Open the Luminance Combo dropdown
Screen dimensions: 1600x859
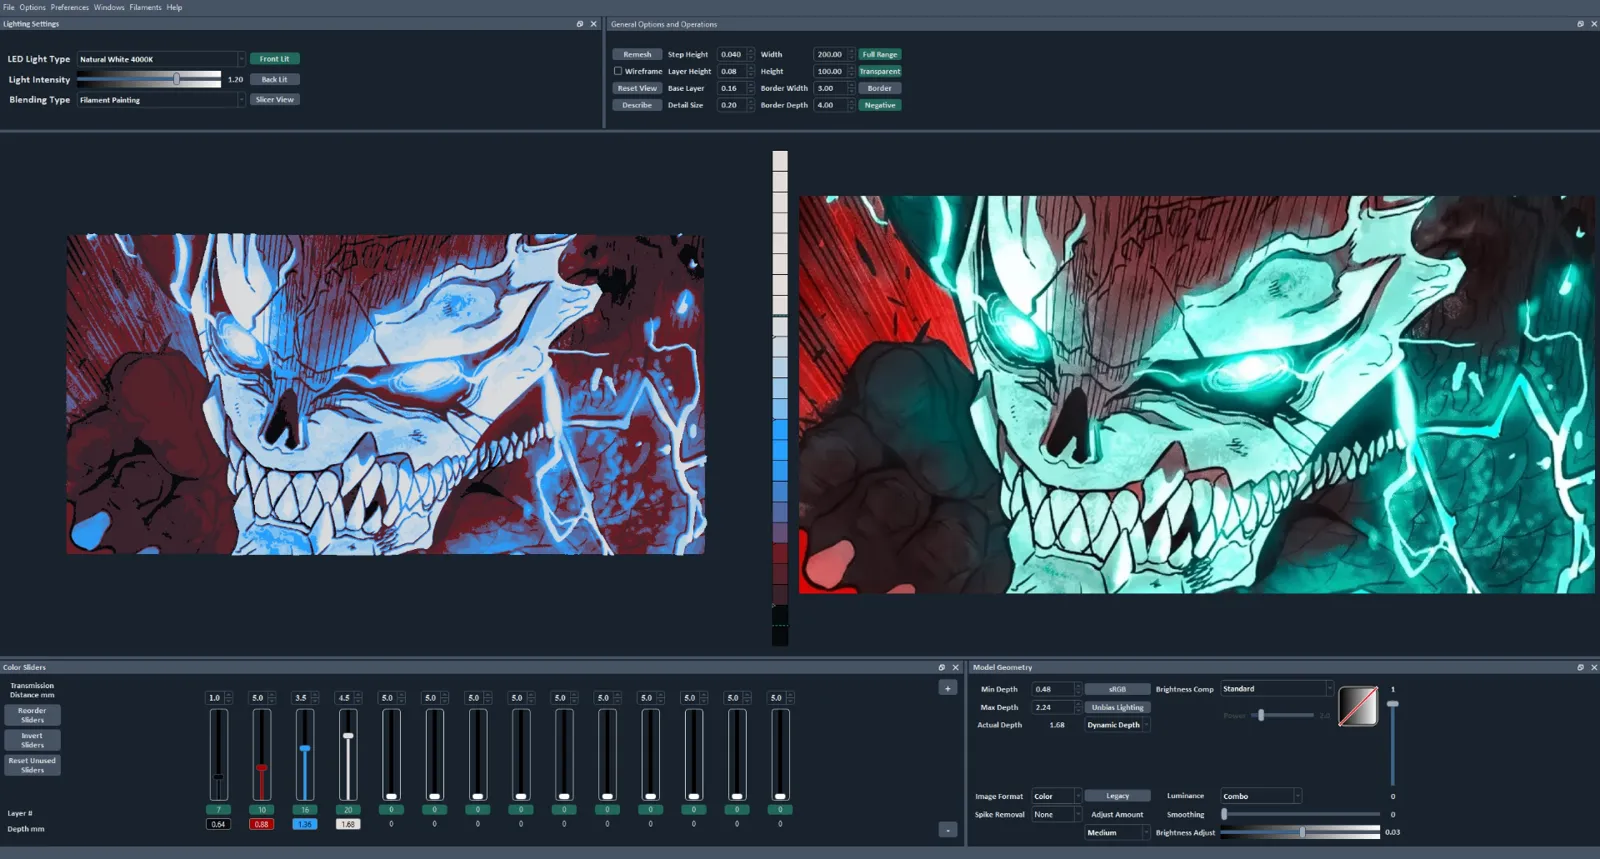[1261, 796]
